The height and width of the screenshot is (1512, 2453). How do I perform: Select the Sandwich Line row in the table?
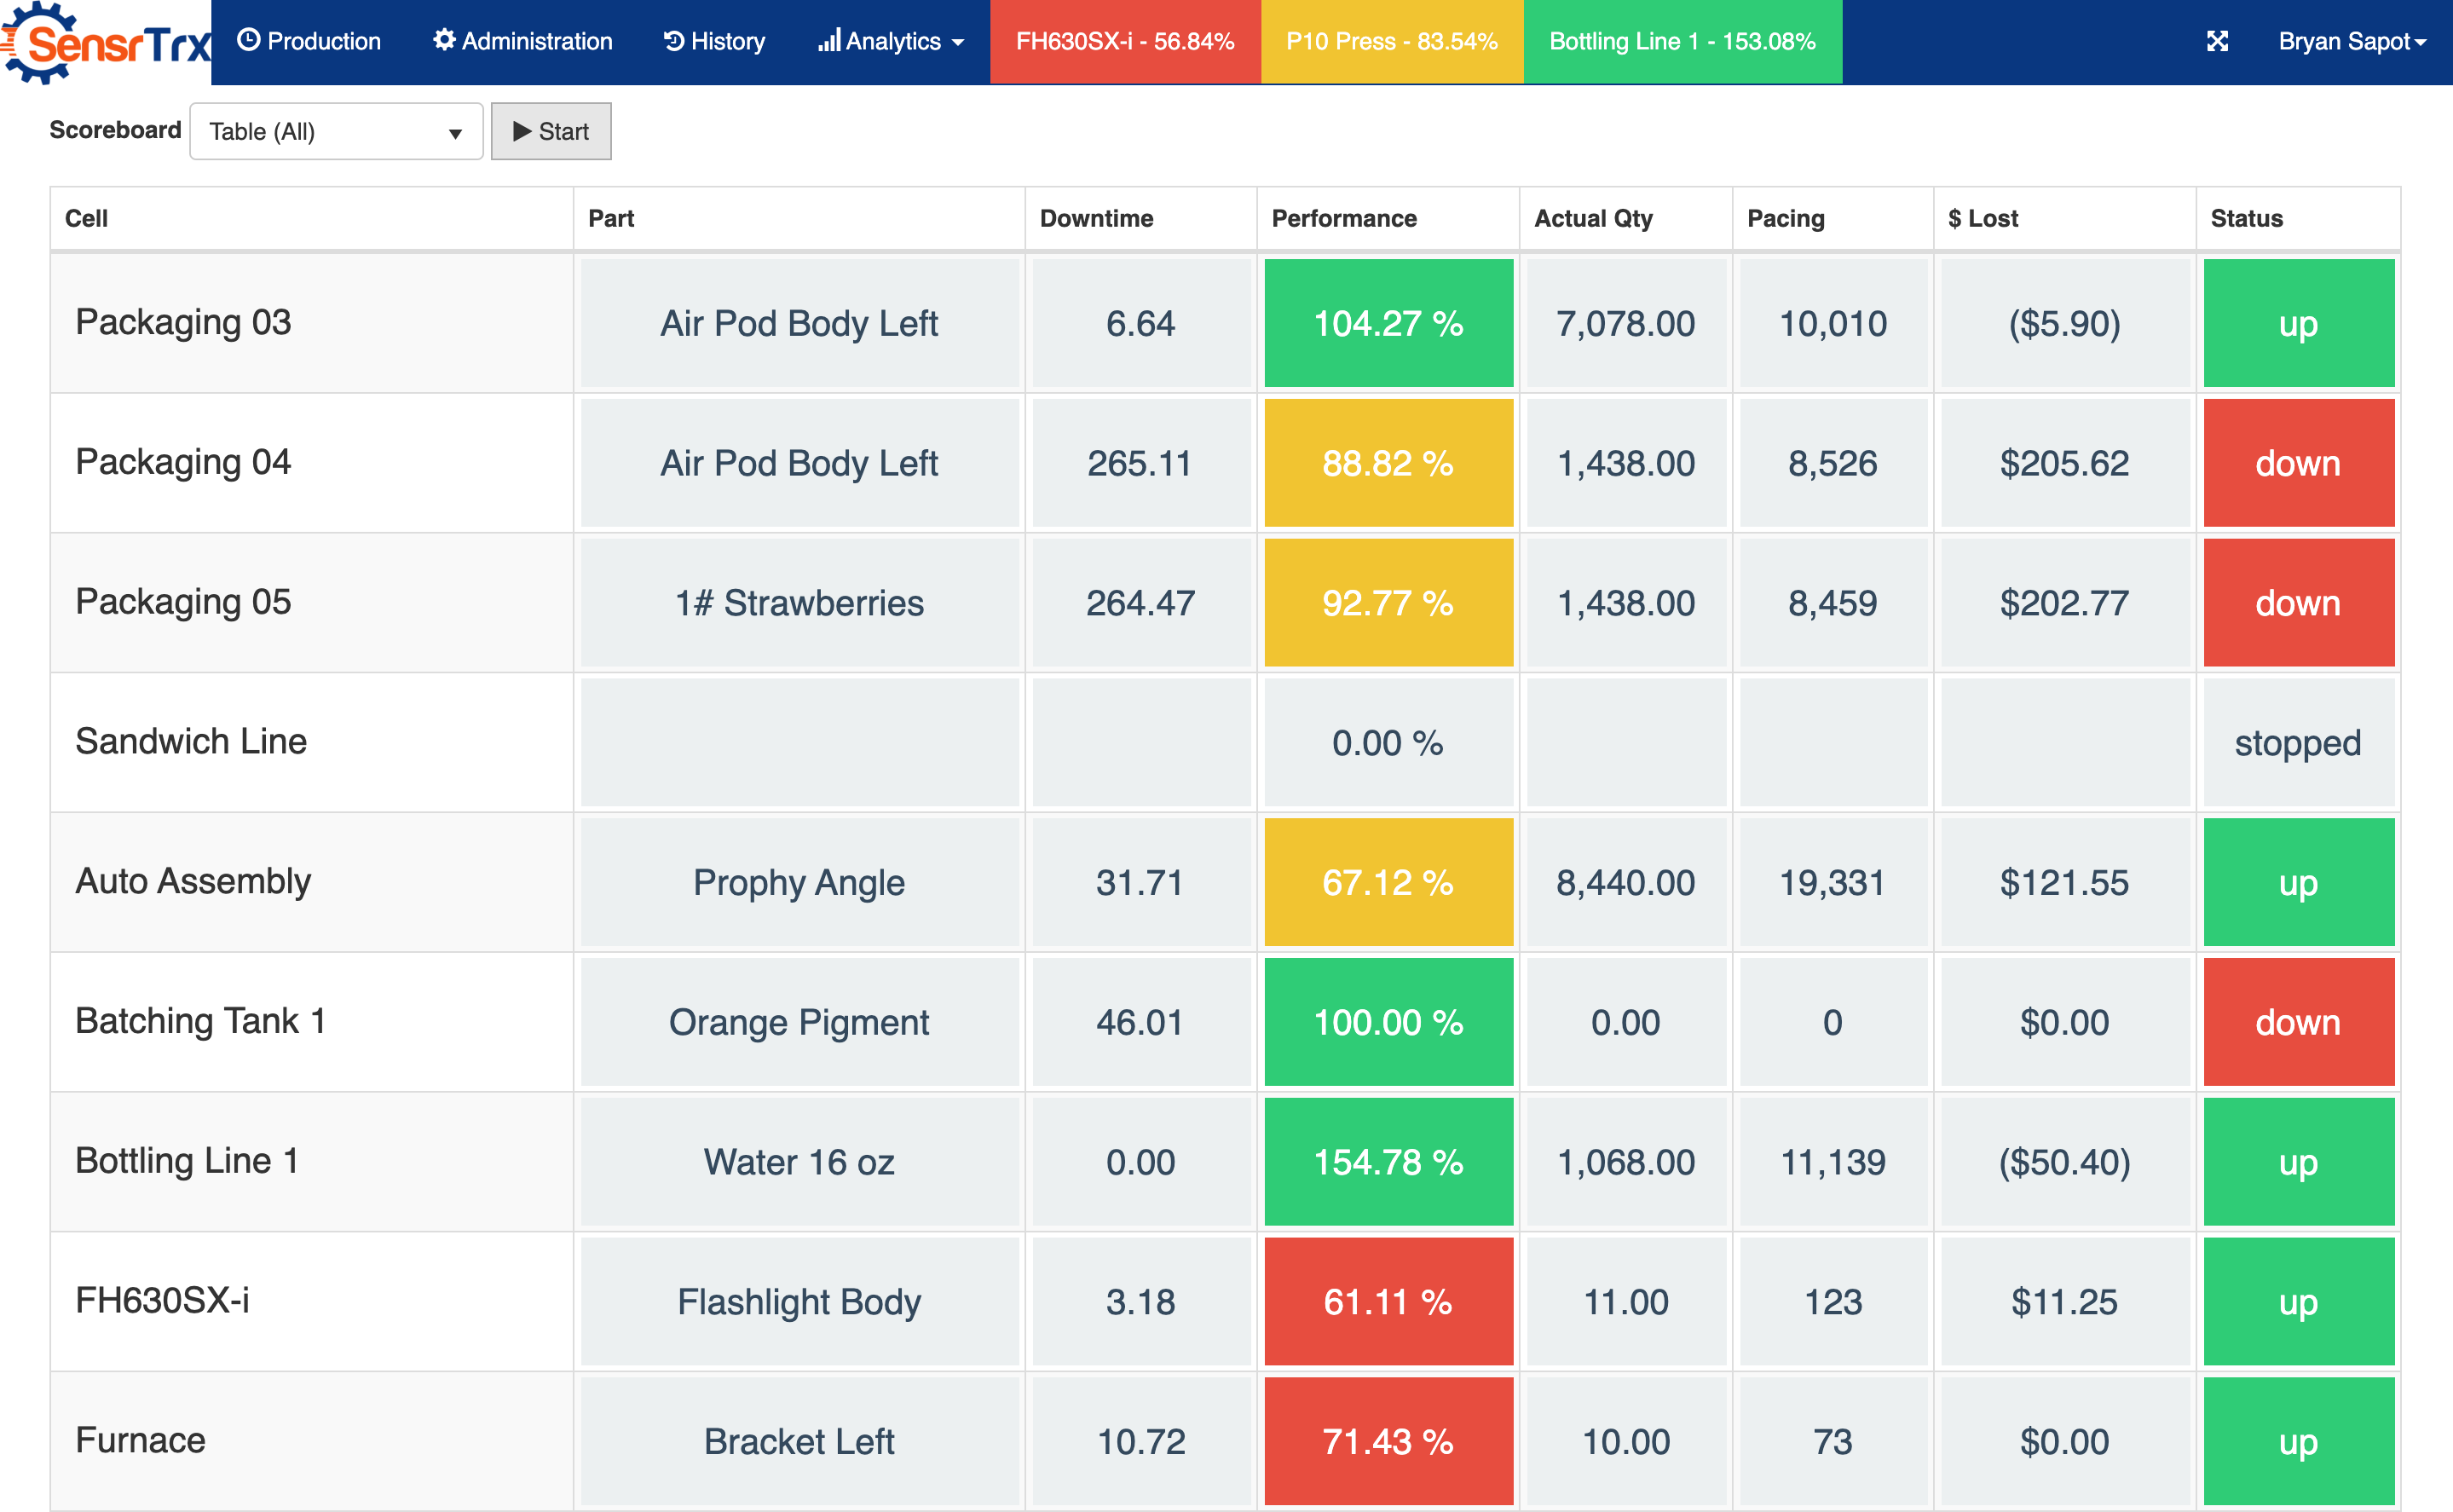coord(192,742)
